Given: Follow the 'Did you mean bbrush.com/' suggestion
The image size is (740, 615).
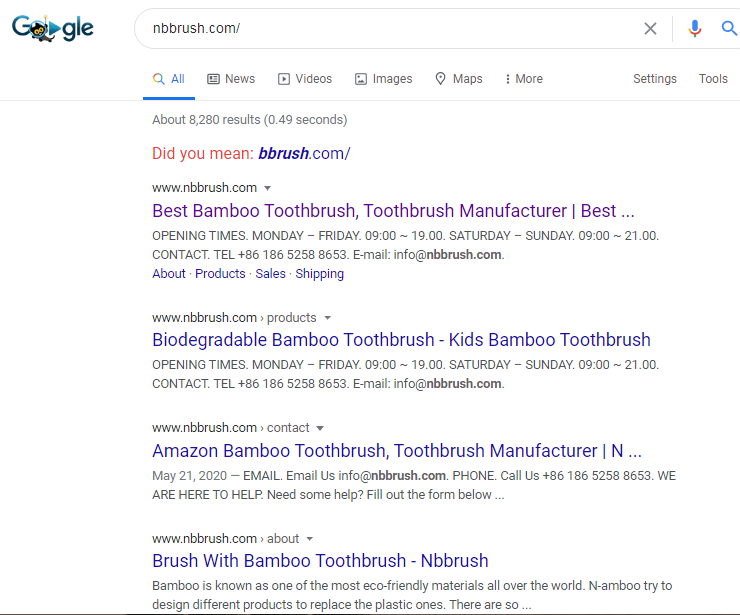Looking at the screenshot, I should coord(304,153).
